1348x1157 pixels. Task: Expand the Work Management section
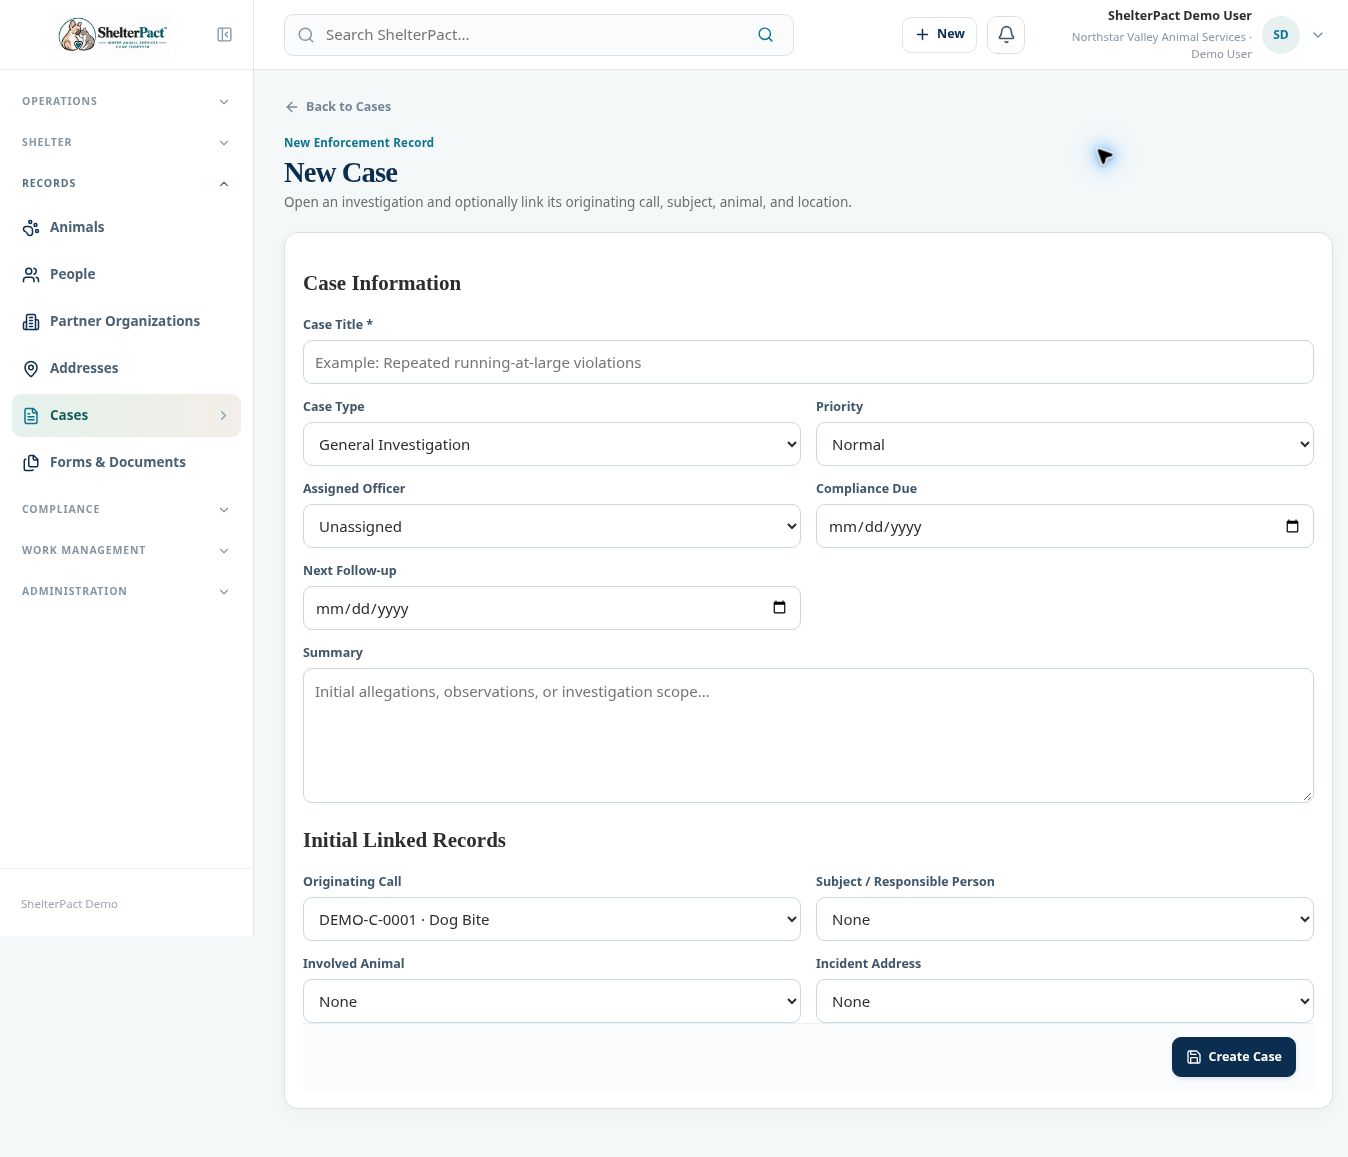click(x=126, y=550)
